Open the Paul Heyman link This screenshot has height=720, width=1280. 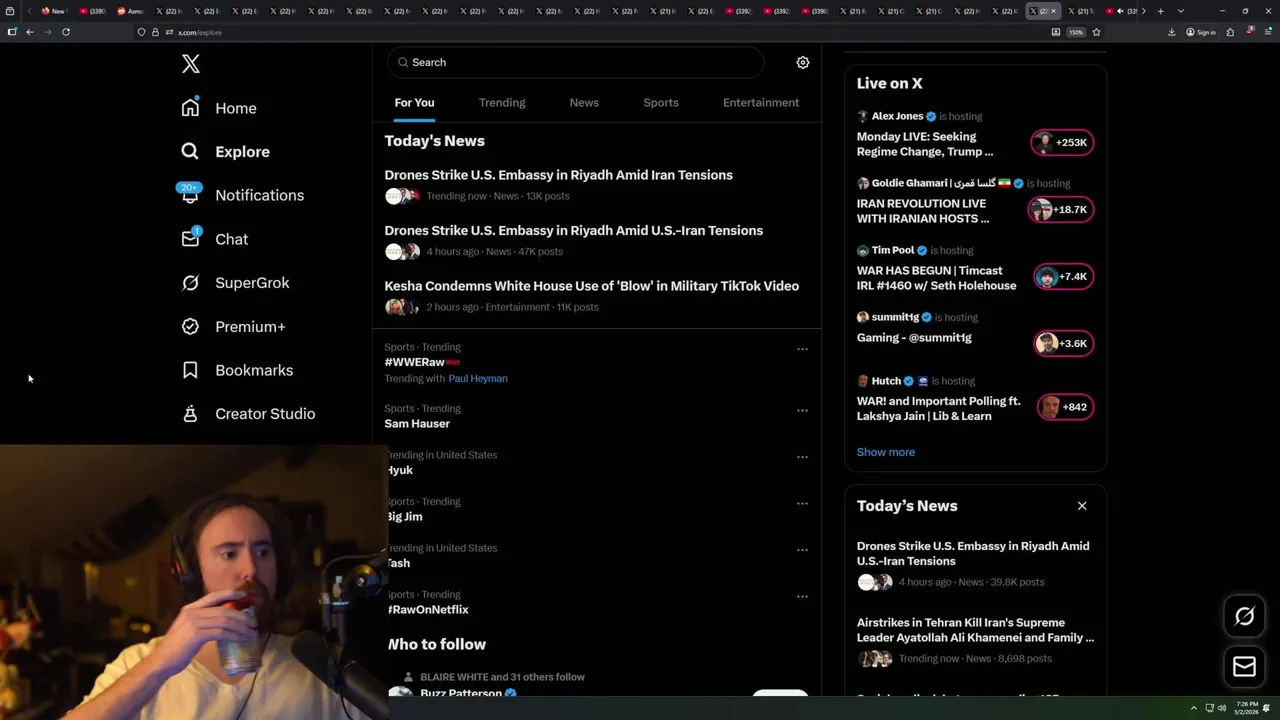(478, 378)
